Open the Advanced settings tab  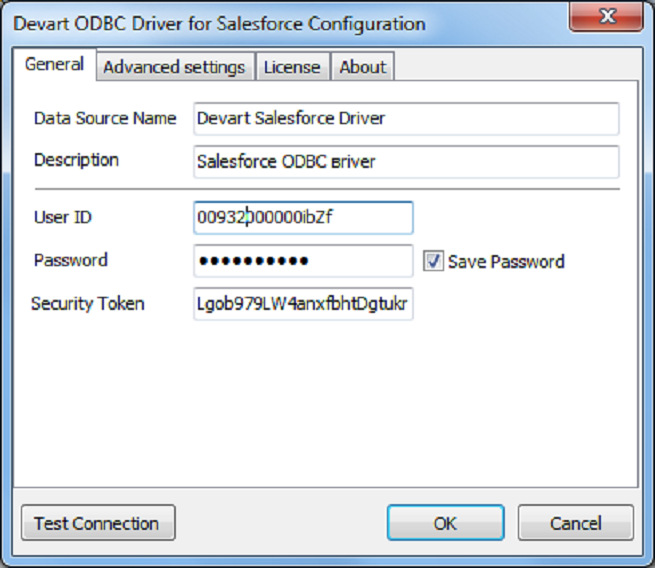pyautogui.click(x=175, y=67)
